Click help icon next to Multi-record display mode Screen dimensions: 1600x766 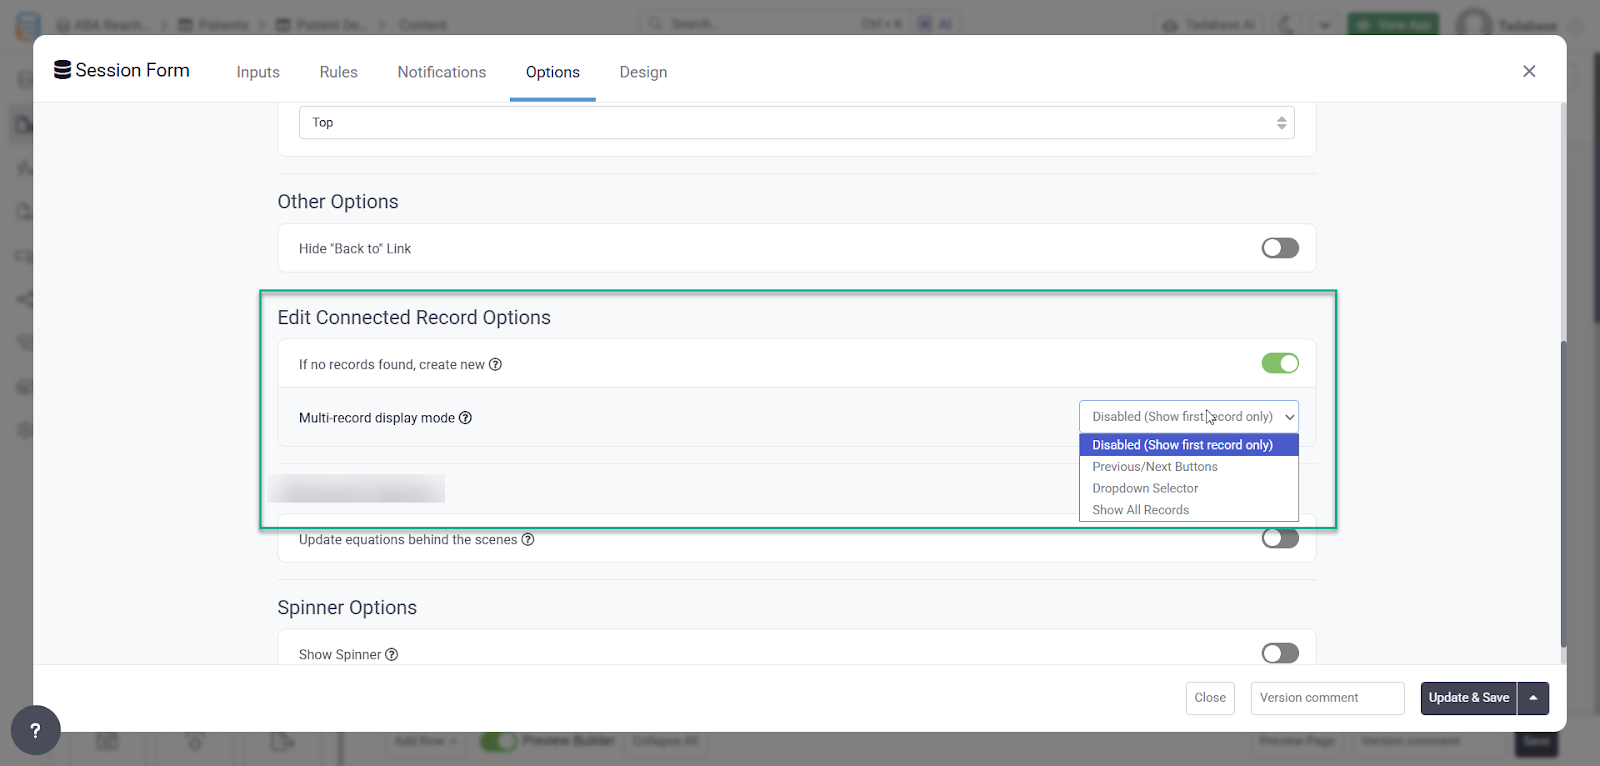[x=465, y=418]
